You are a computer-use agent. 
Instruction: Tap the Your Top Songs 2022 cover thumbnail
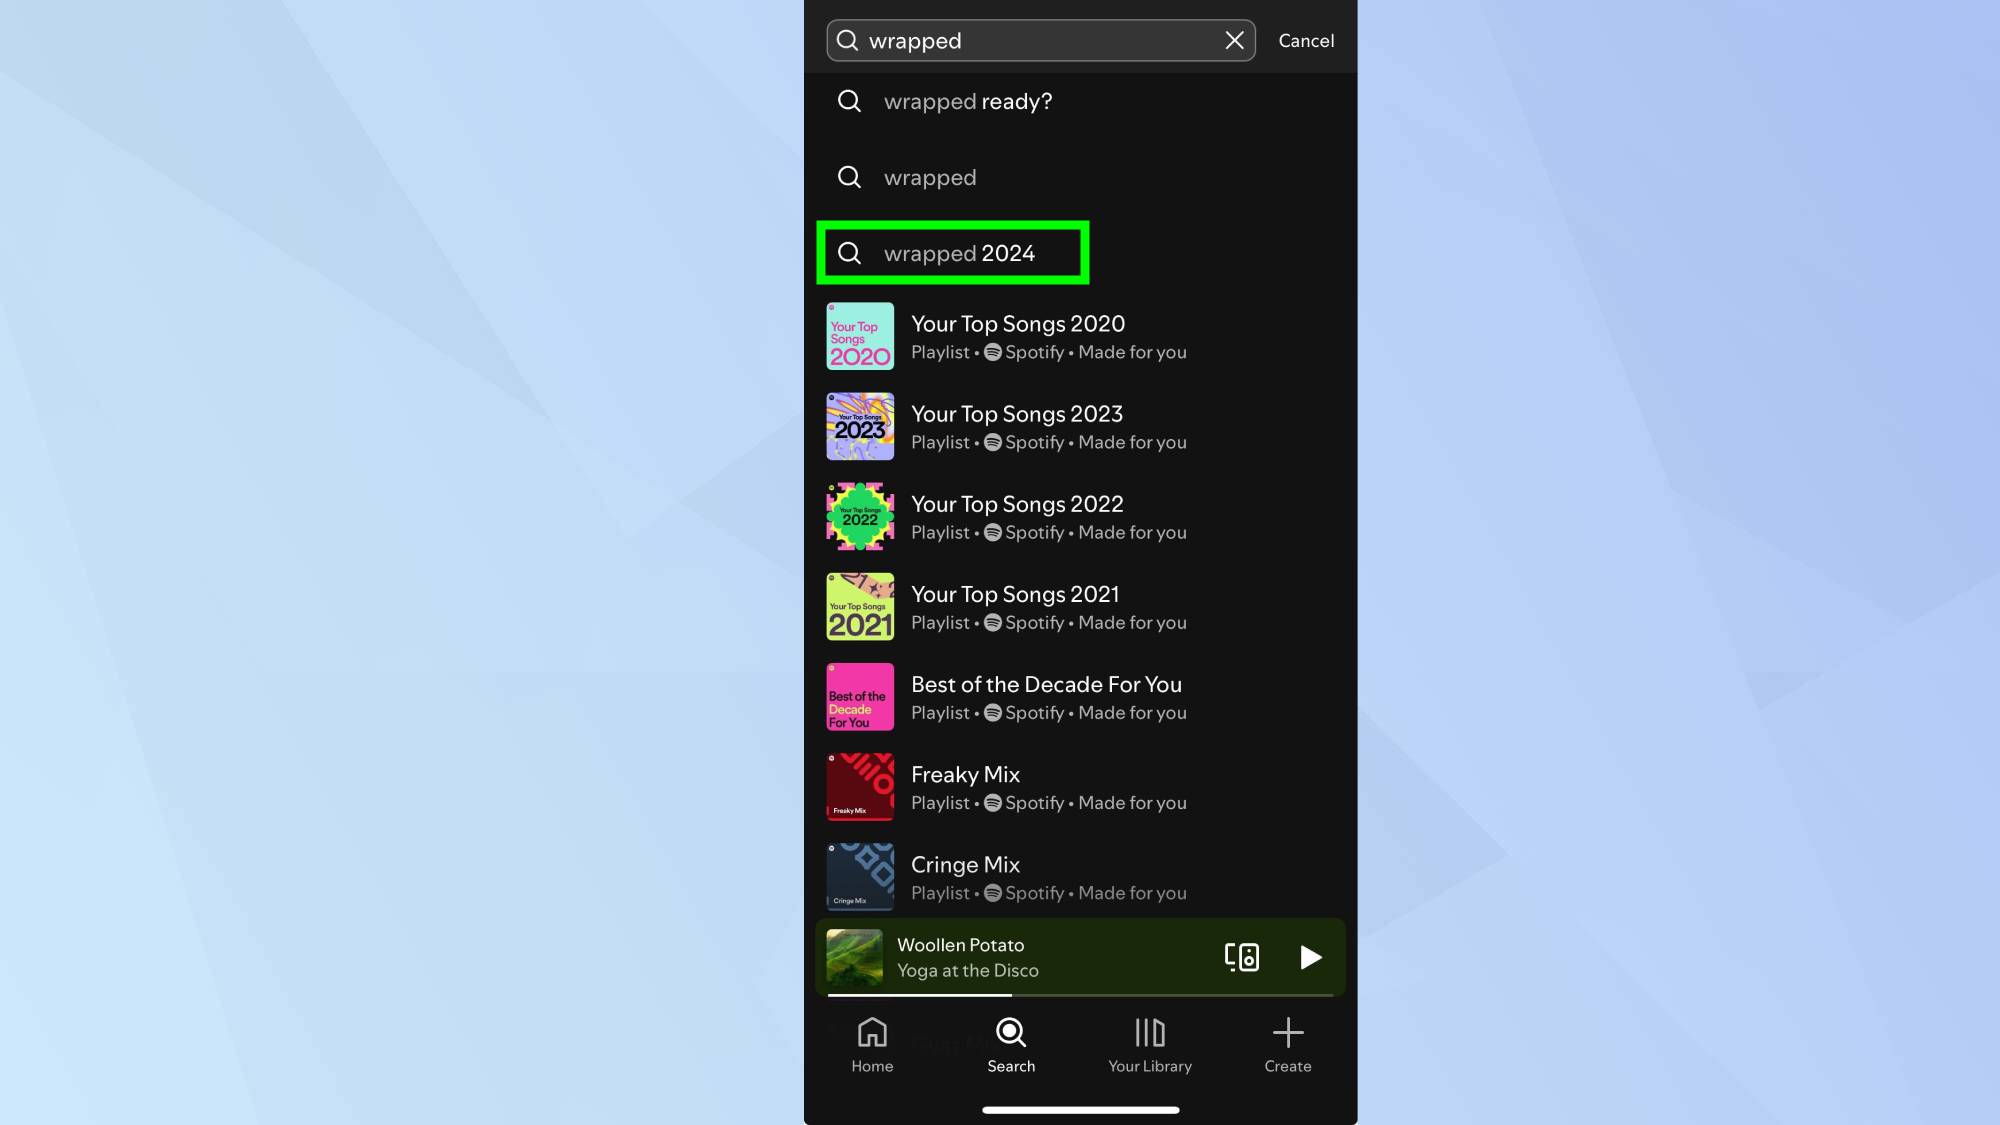[859, 516]
